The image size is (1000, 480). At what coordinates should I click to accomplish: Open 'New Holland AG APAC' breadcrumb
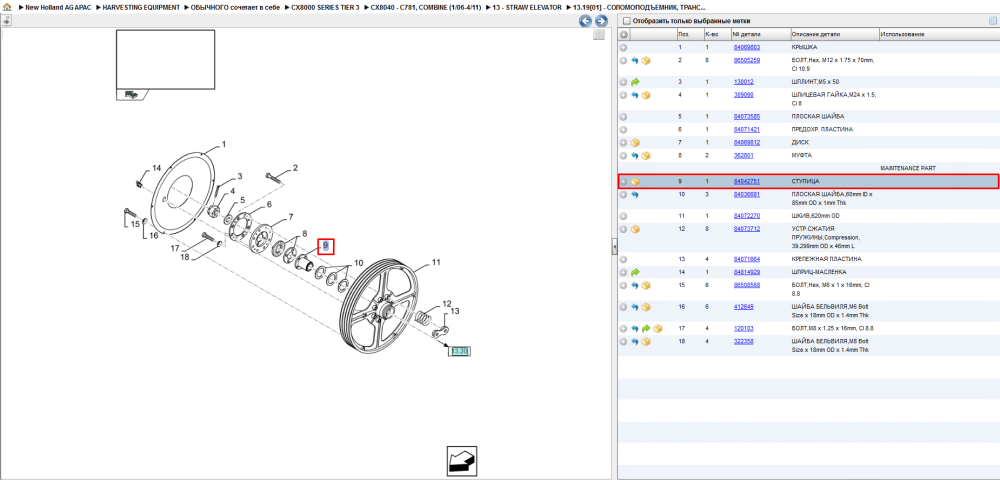(58, 7)
